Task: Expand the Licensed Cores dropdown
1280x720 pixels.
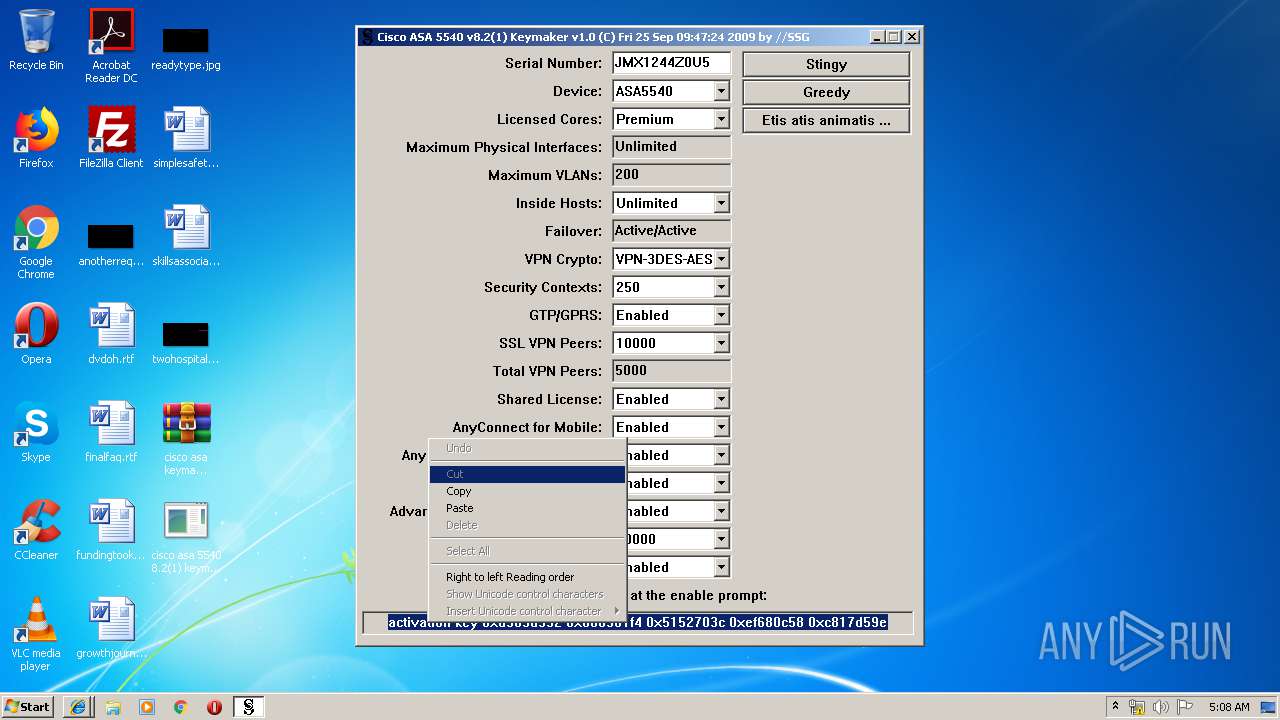Action: tap(722, 119)
